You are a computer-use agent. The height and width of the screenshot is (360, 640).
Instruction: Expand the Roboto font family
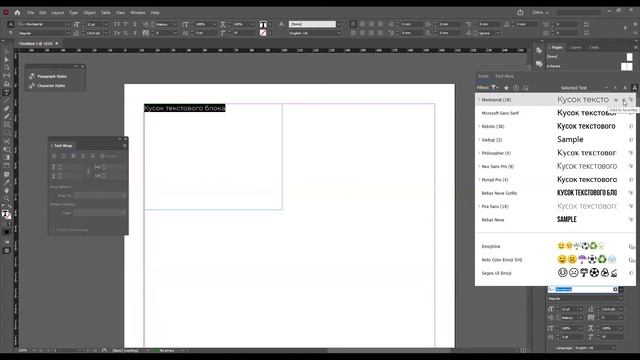[479, 127]
